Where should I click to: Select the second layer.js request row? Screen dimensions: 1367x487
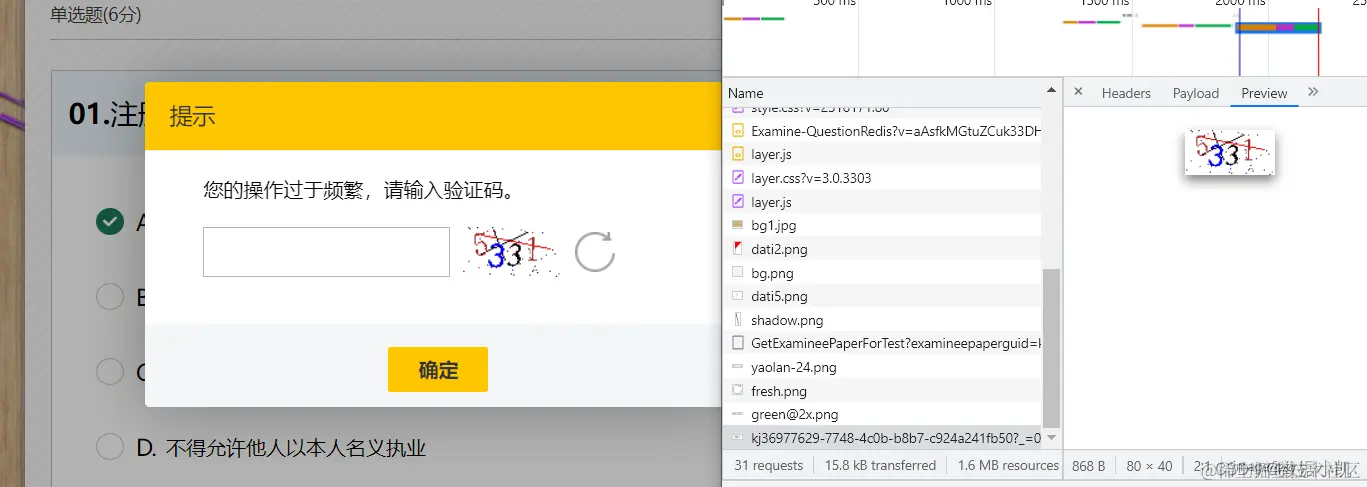[884, 202]
